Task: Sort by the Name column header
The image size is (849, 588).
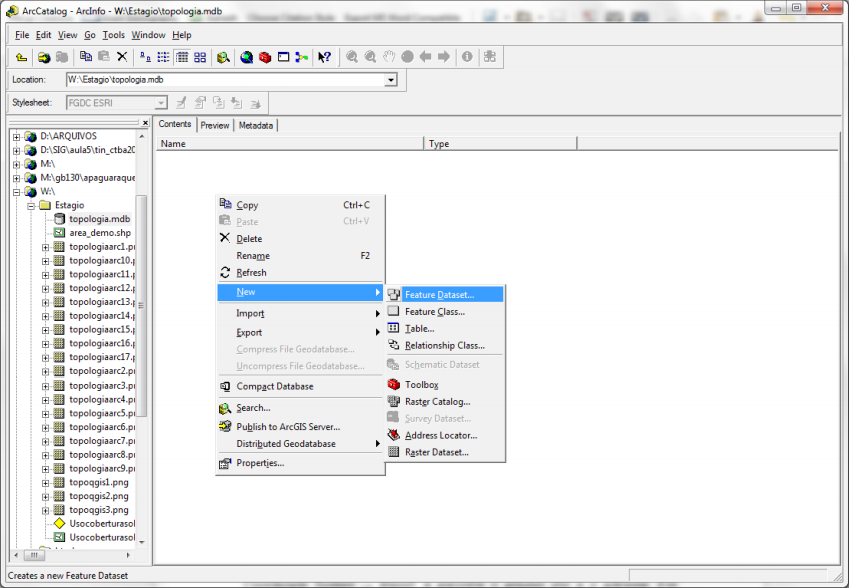Action: tap(290, 144)
